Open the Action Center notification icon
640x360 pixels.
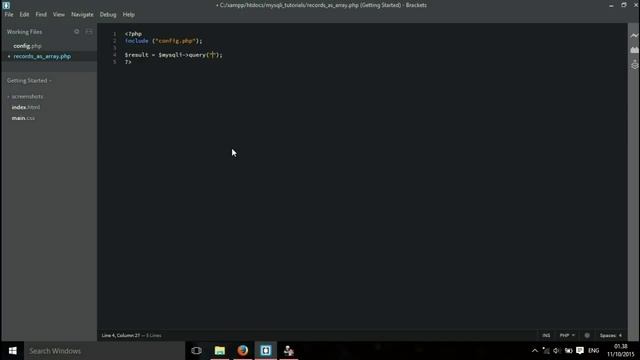580,351
